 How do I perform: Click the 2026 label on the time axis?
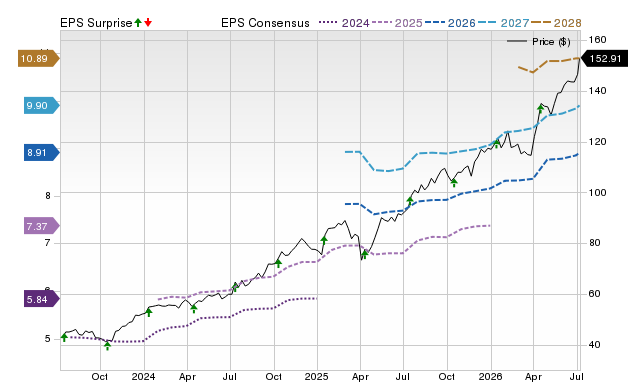(490, 376)
